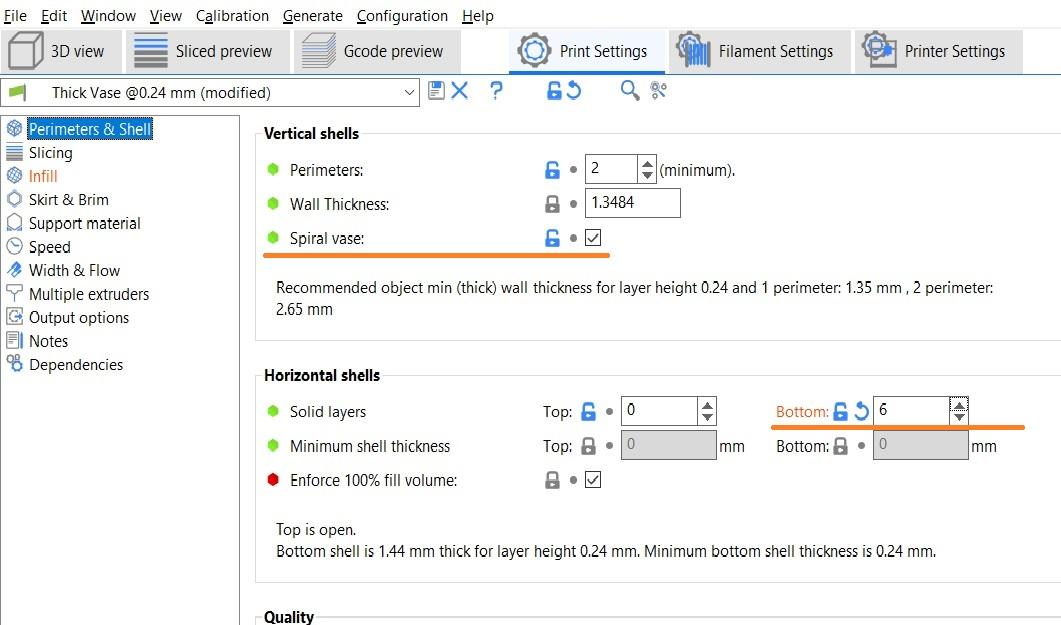Increase the Perimeters count
The image size is (1061, 625).
point(647,164)
